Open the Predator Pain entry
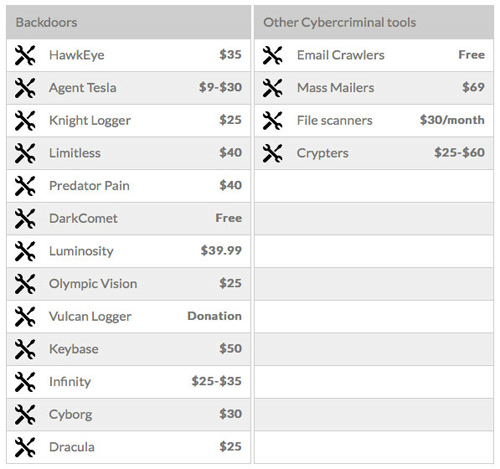Screen dimensions: 500x469 [89, 186]
